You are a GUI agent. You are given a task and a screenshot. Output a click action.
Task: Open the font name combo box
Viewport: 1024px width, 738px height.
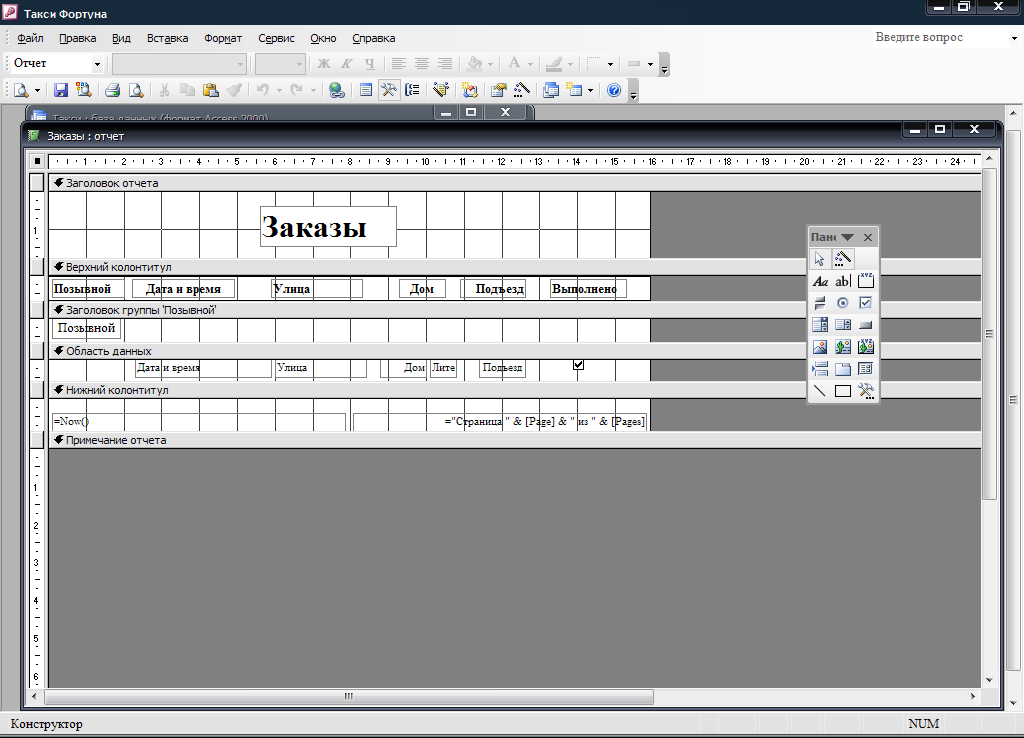point(179,63)
